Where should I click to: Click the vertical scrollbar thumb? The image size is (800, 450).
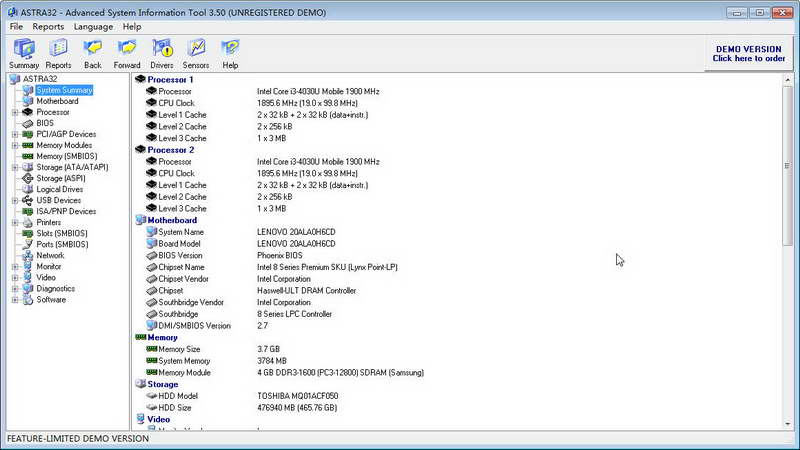point(787,166)
